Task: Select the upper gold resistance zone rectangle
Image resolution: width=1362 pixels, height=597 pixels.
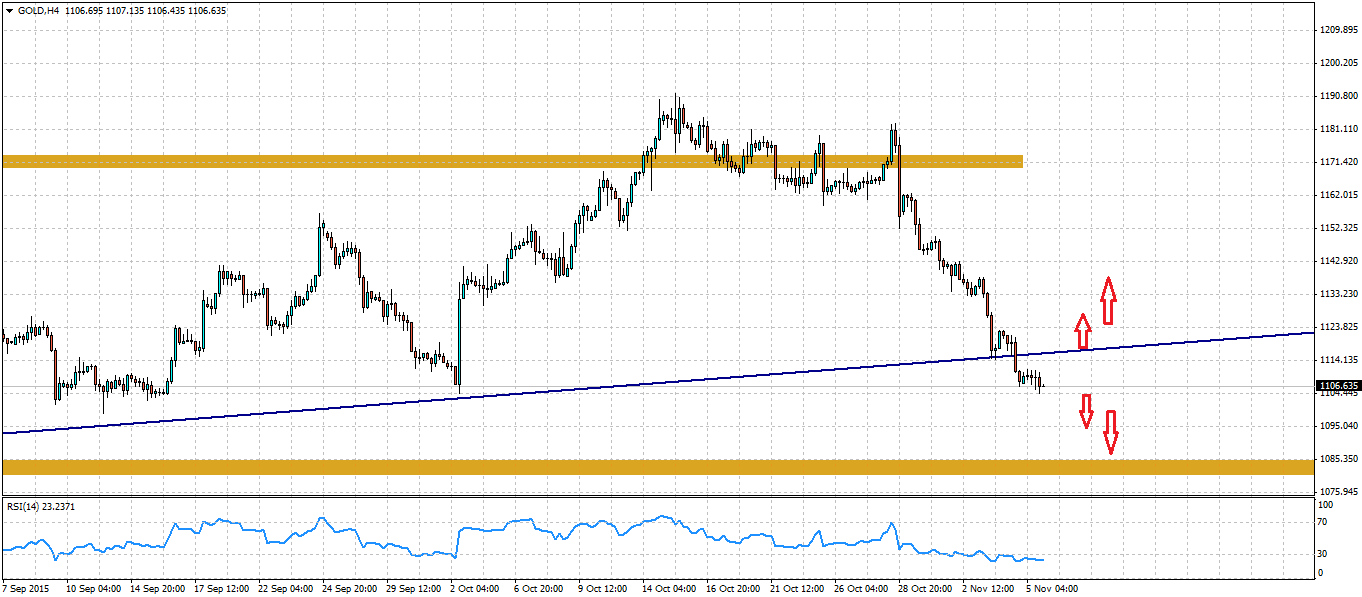Action: (513, 161)
